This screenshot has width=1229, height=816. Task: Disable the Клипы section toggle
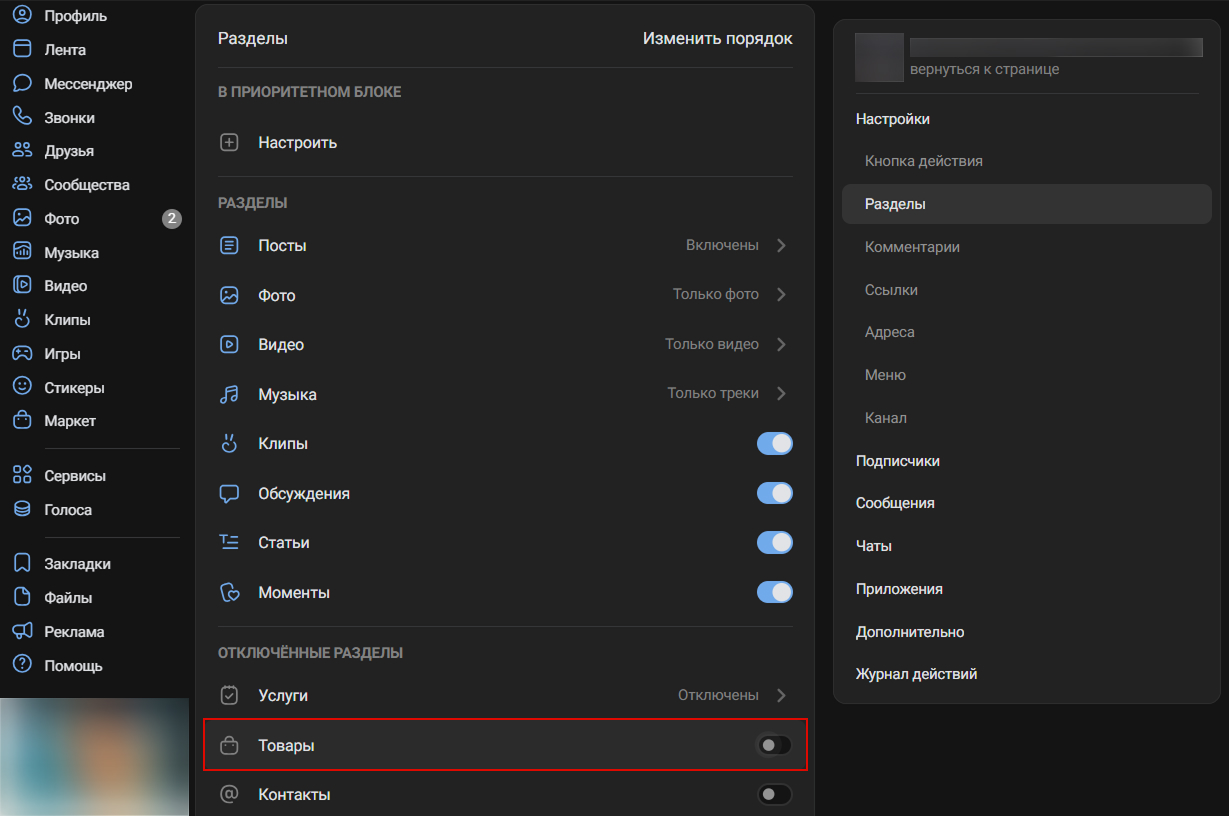[774, 444]
